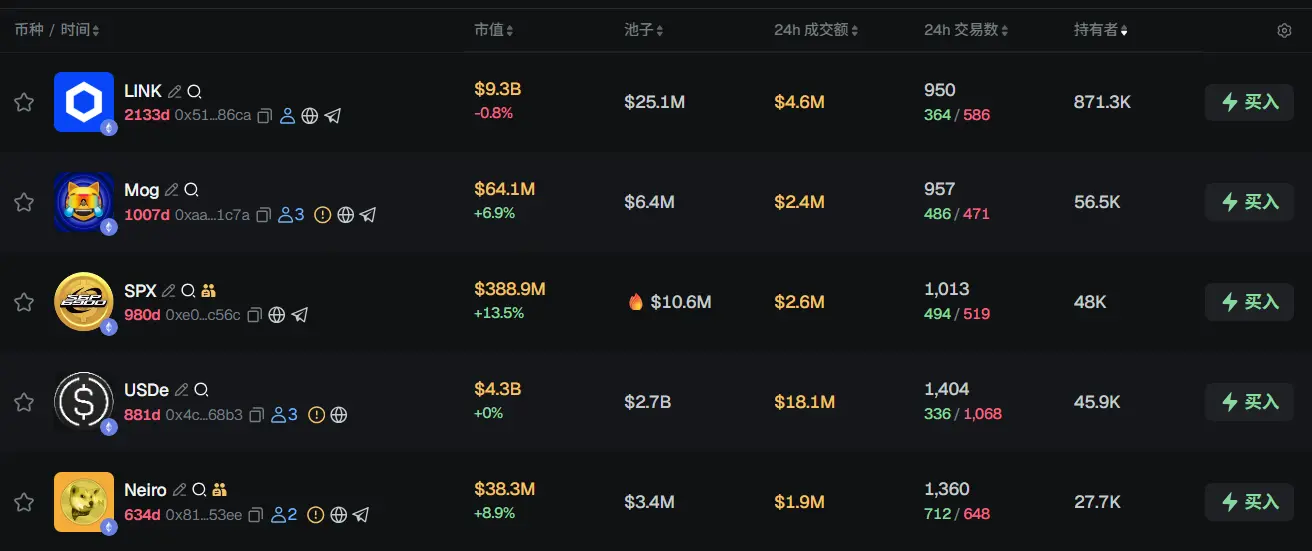The image size is (1312, 551).
Task: Click the blue person icon in the LINK row
Action: 287,116
